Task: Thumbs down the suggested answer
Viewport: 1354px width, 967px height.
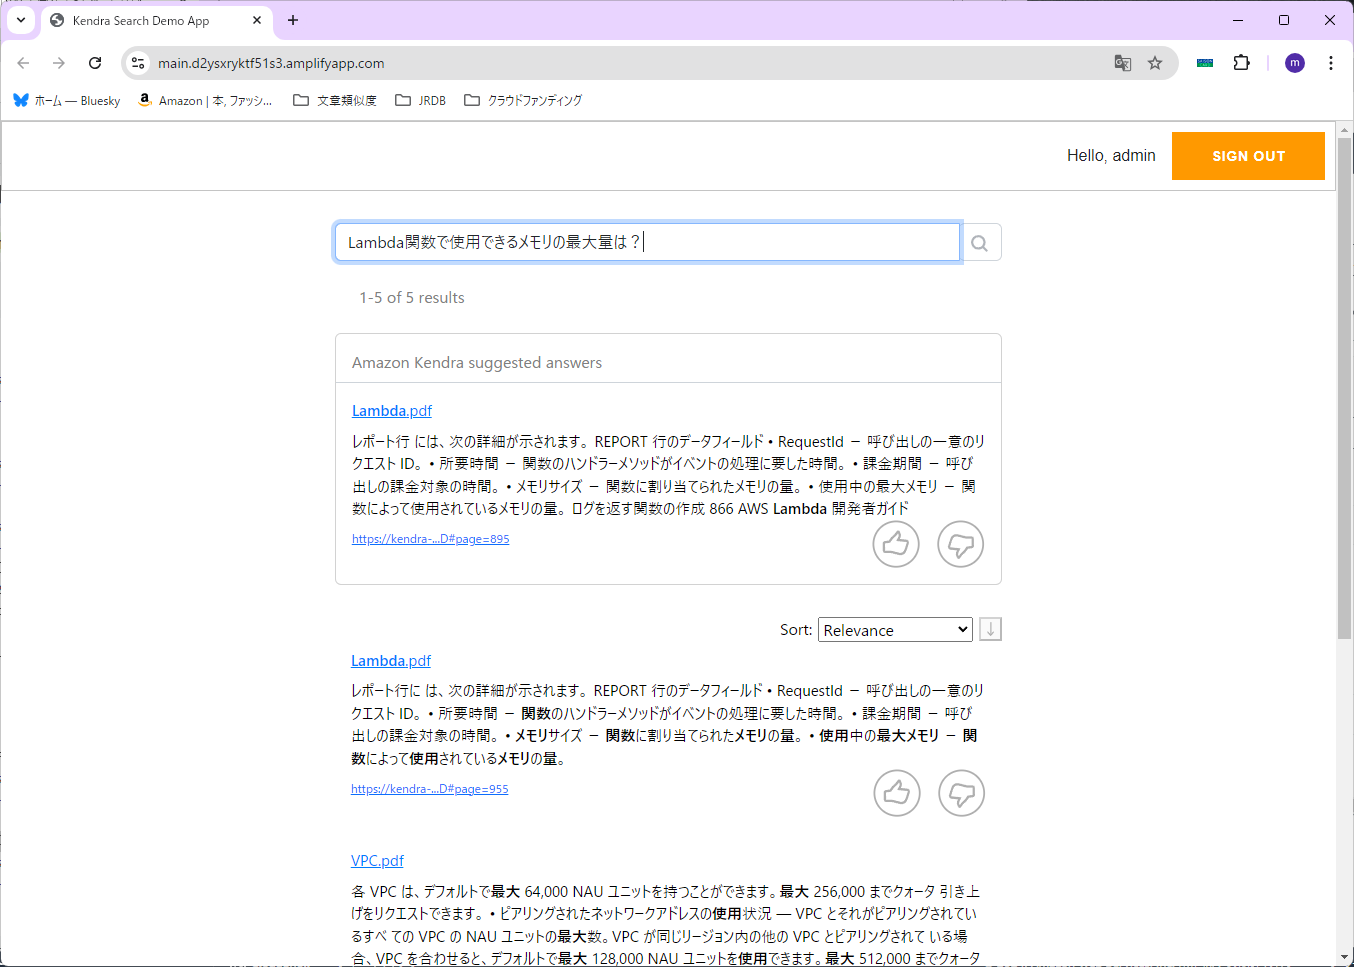Action: coord(961,544)
